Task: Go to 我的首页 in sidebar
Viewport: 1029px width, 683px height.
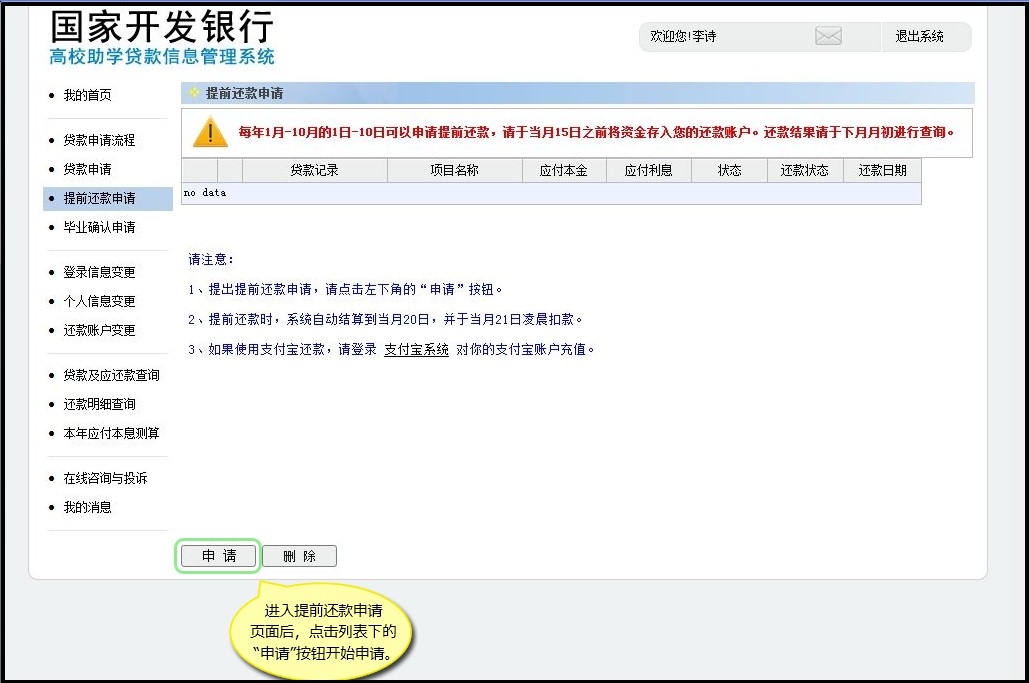Action: (88, 95)
